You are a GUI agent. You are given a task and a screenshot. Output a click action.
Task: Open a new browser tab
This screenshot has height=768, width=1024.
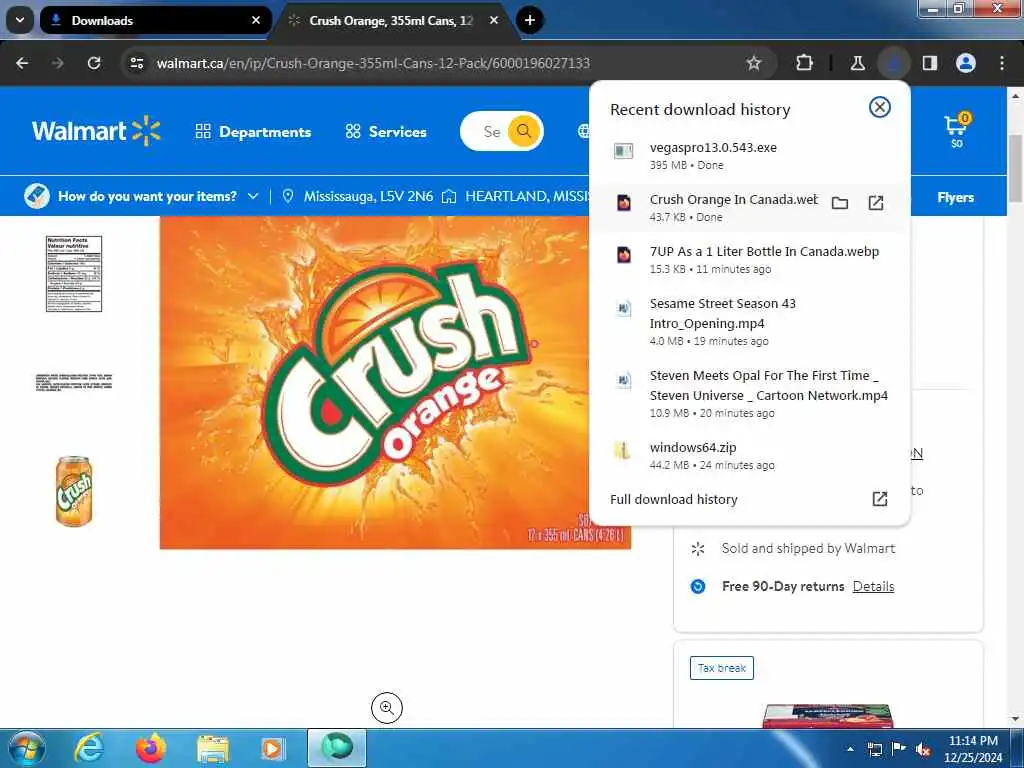click(530, 20)
